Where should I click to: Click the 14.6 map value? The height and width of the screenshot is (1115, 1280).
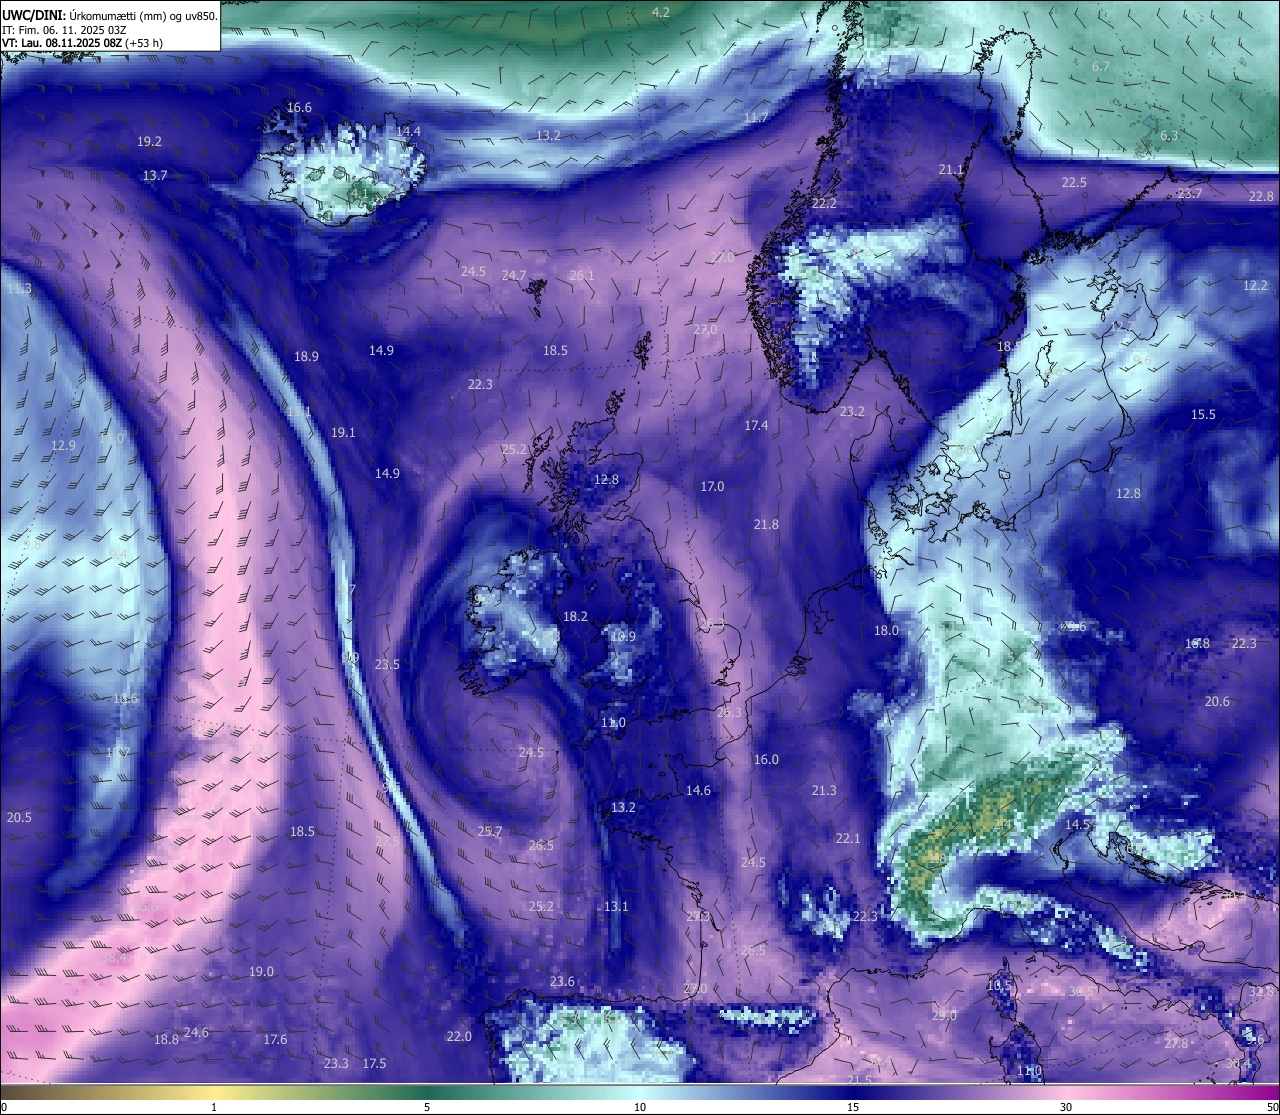(698, 790)
